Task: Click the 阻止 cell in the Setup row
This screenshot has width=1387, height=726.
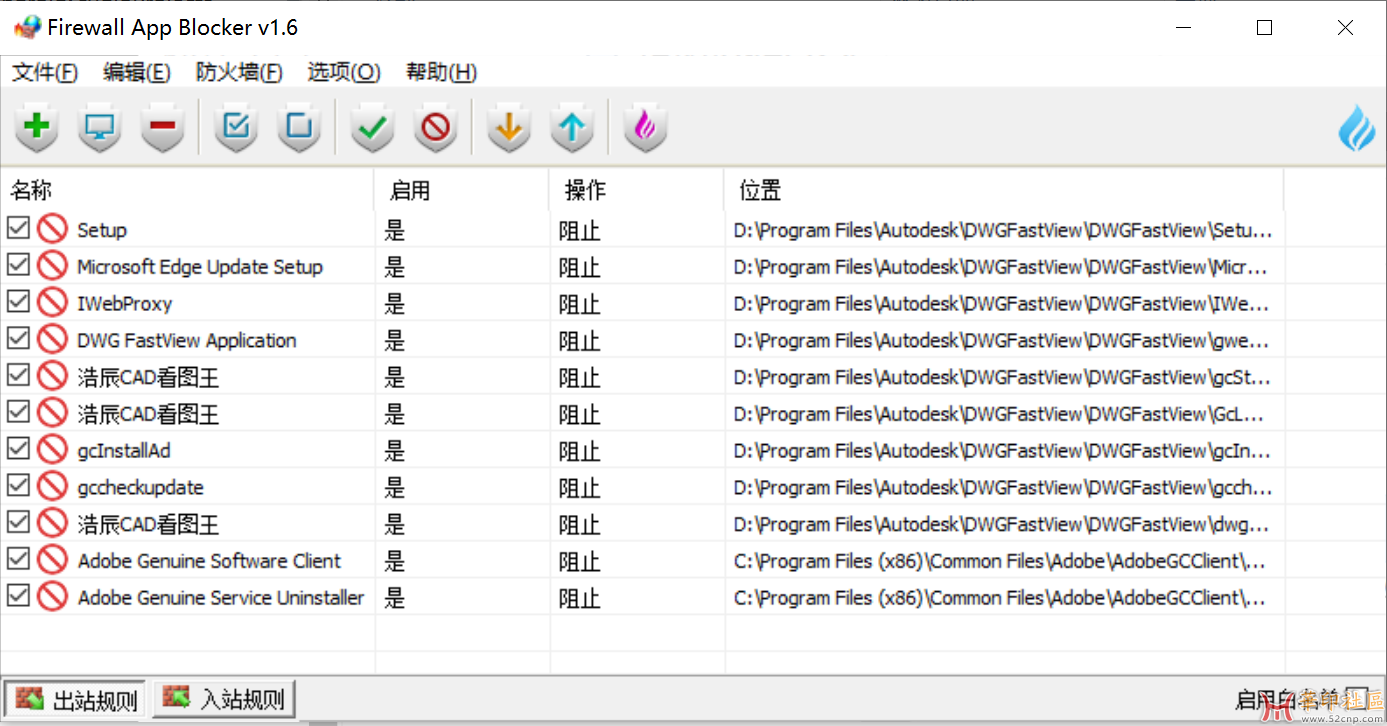Action: [580, 230]
